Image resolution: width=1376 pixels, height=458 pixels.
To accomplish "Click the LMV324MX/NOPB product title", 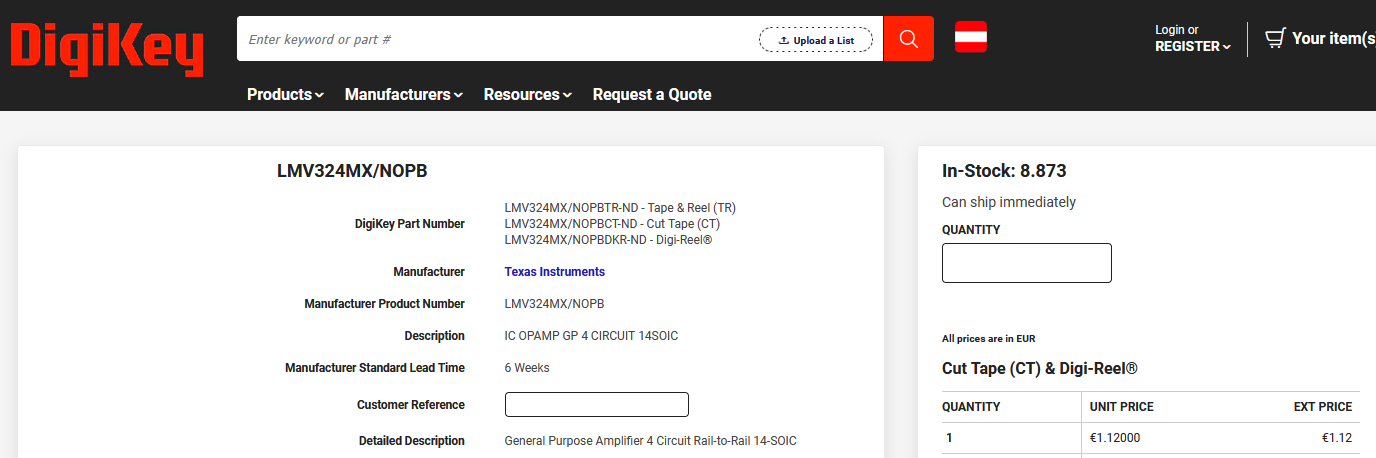I will point(352,171).
